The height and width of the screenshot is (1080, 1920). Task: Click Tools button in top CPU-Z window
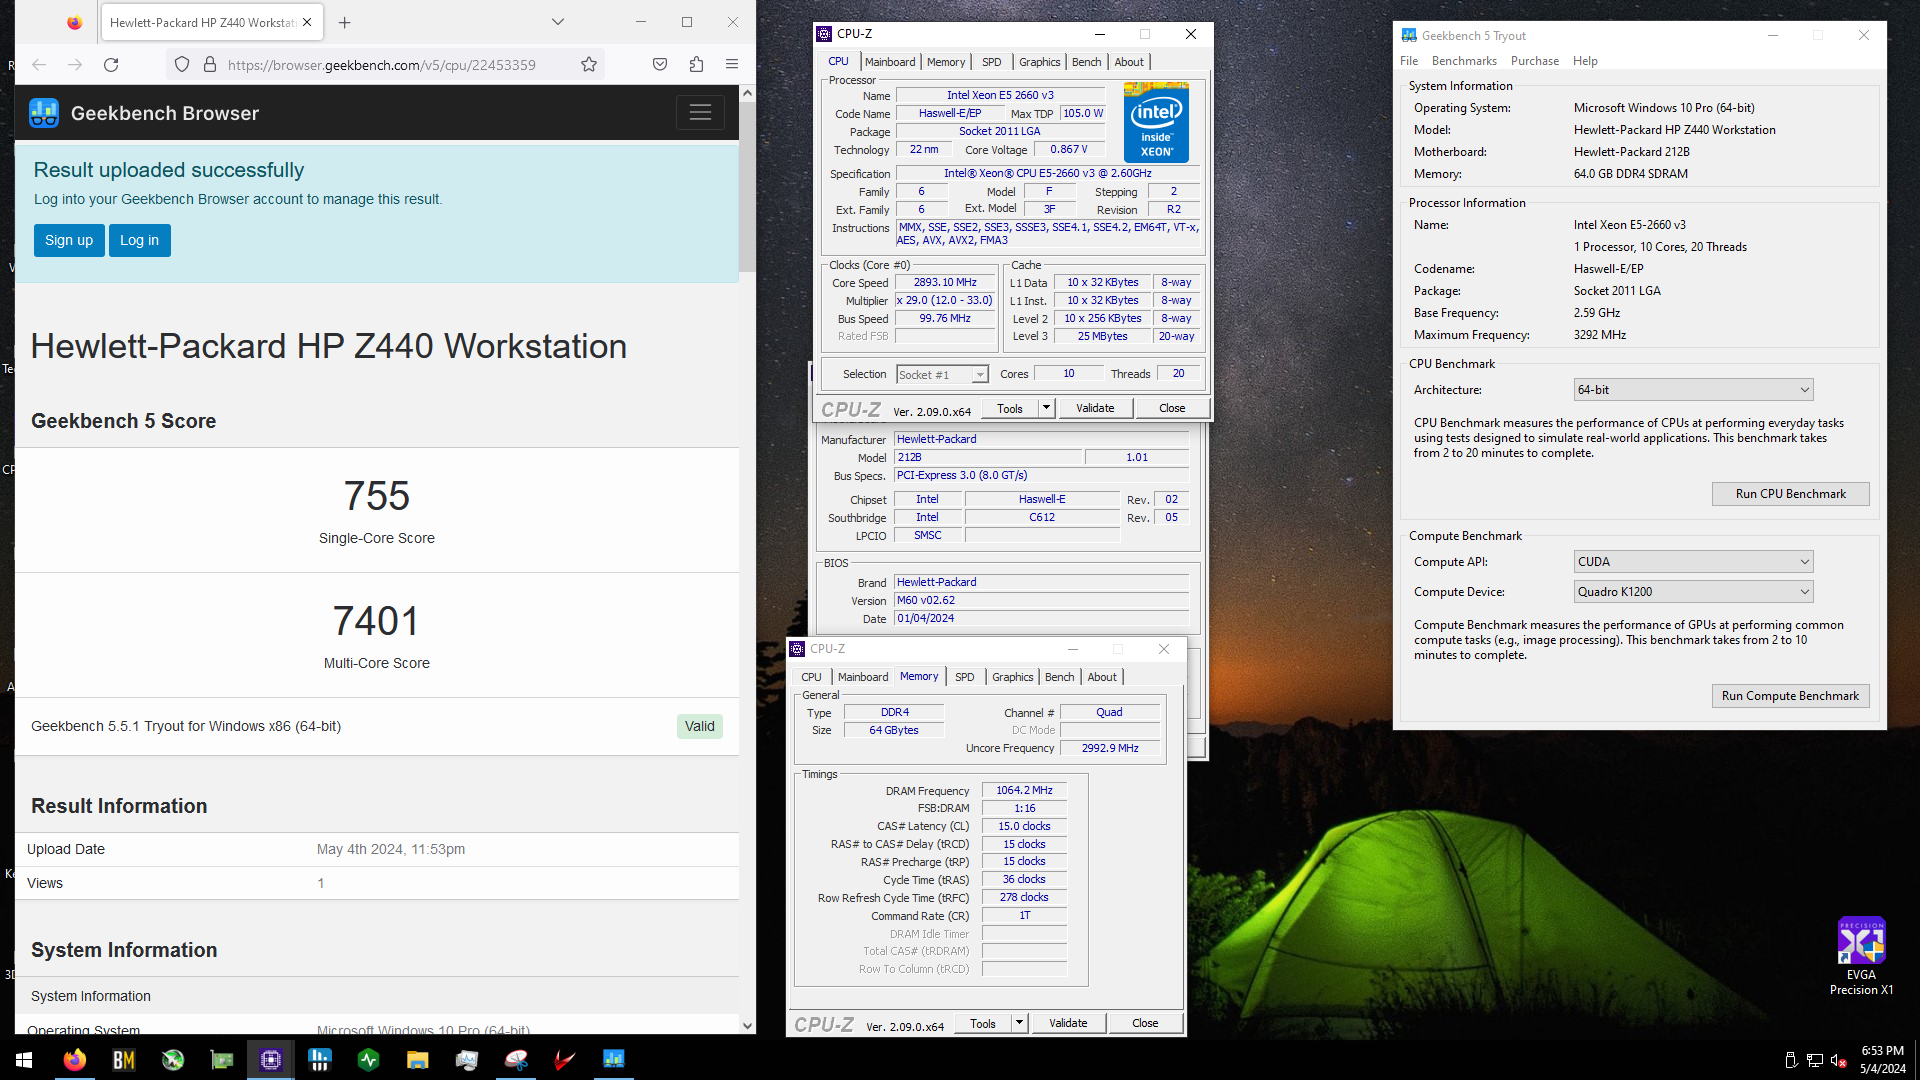pos(1010,408)
